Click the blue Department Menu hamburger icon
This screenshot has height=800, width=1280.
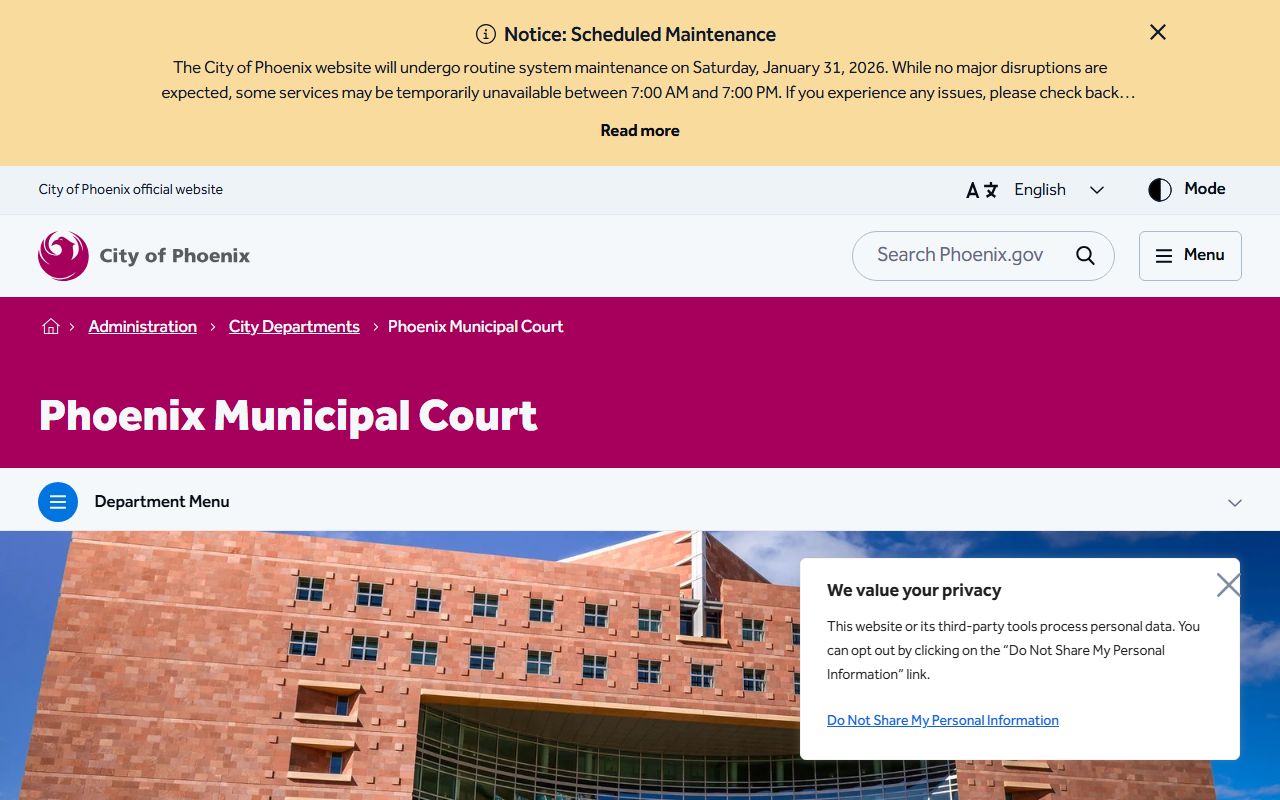tap(58, 502)
